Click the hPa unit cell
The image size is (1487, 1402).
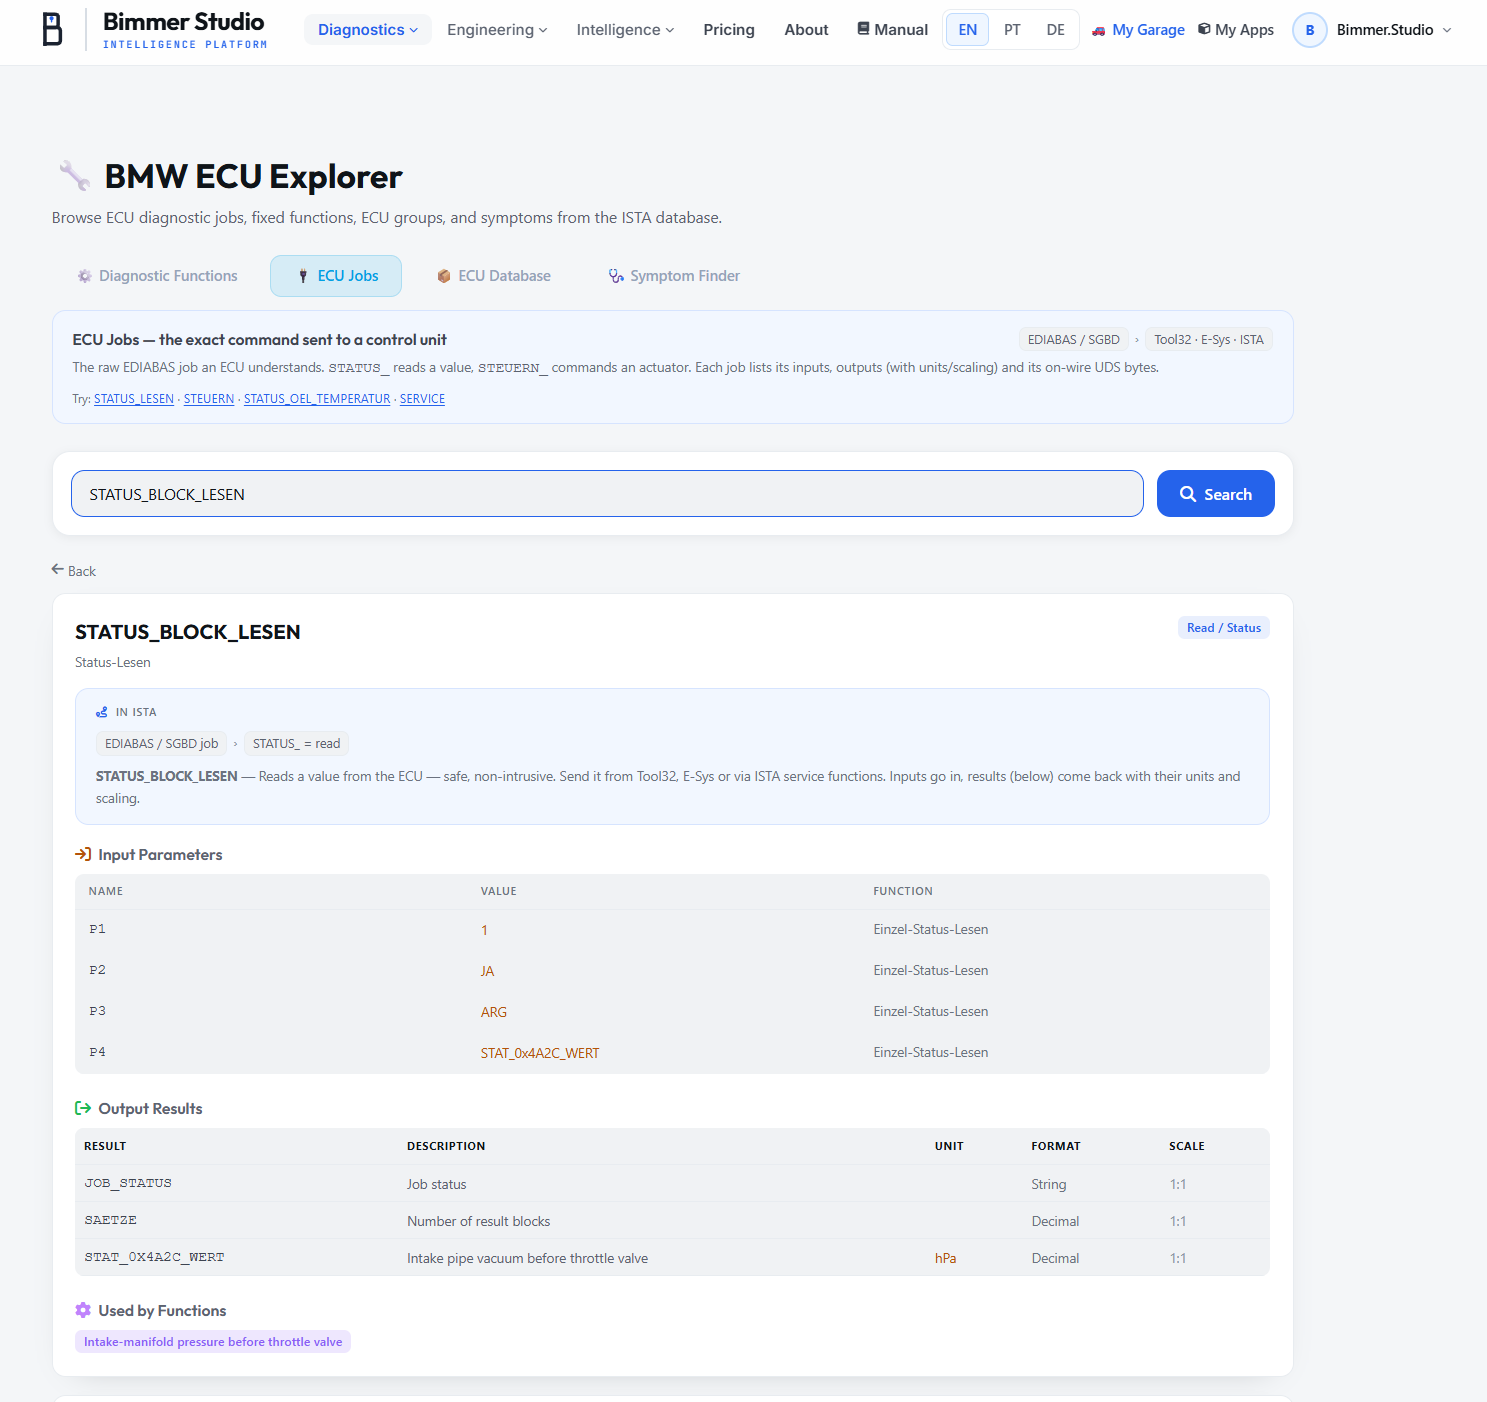(x=946, y=1258)
